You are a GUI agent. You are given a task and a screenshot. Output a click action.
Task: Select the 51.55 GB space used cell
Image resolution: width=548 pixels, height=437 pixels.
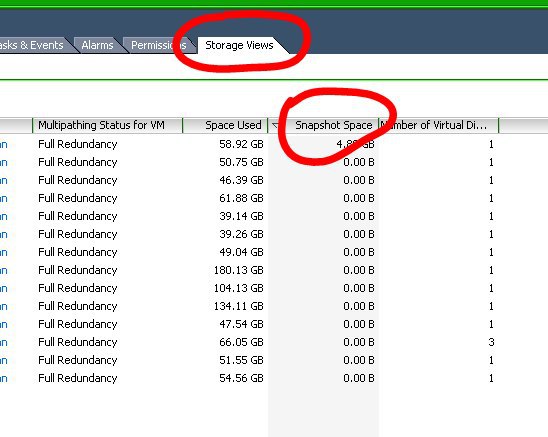tap(241, 360)
